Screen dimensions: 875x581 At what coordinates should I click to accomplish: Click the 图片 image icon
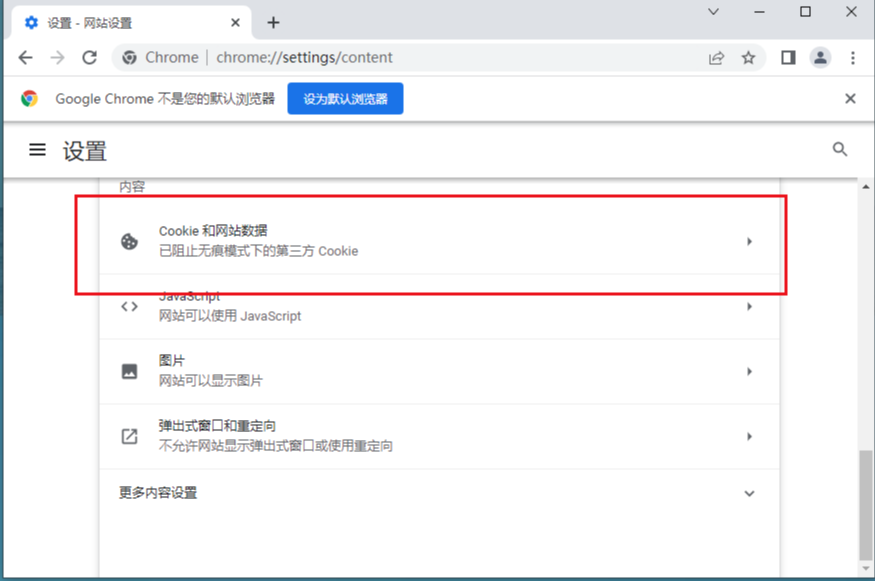tap(129, 371)
